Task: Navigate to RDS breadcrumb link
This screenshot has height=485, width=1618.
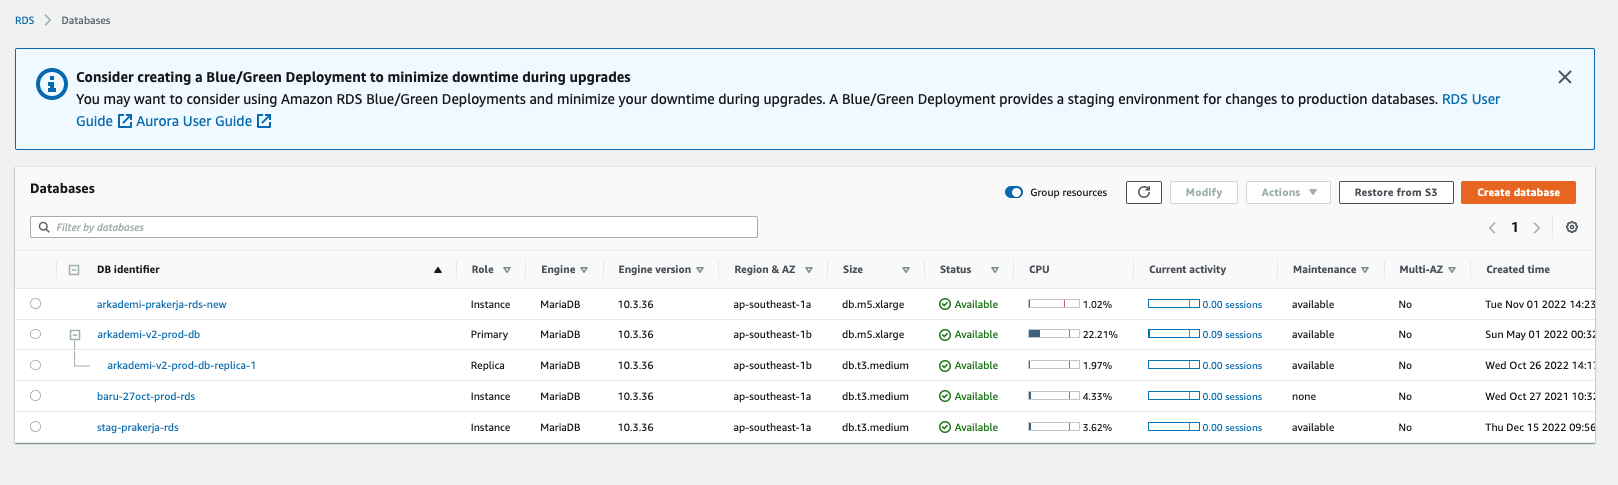Action: (x=24, y=20)
